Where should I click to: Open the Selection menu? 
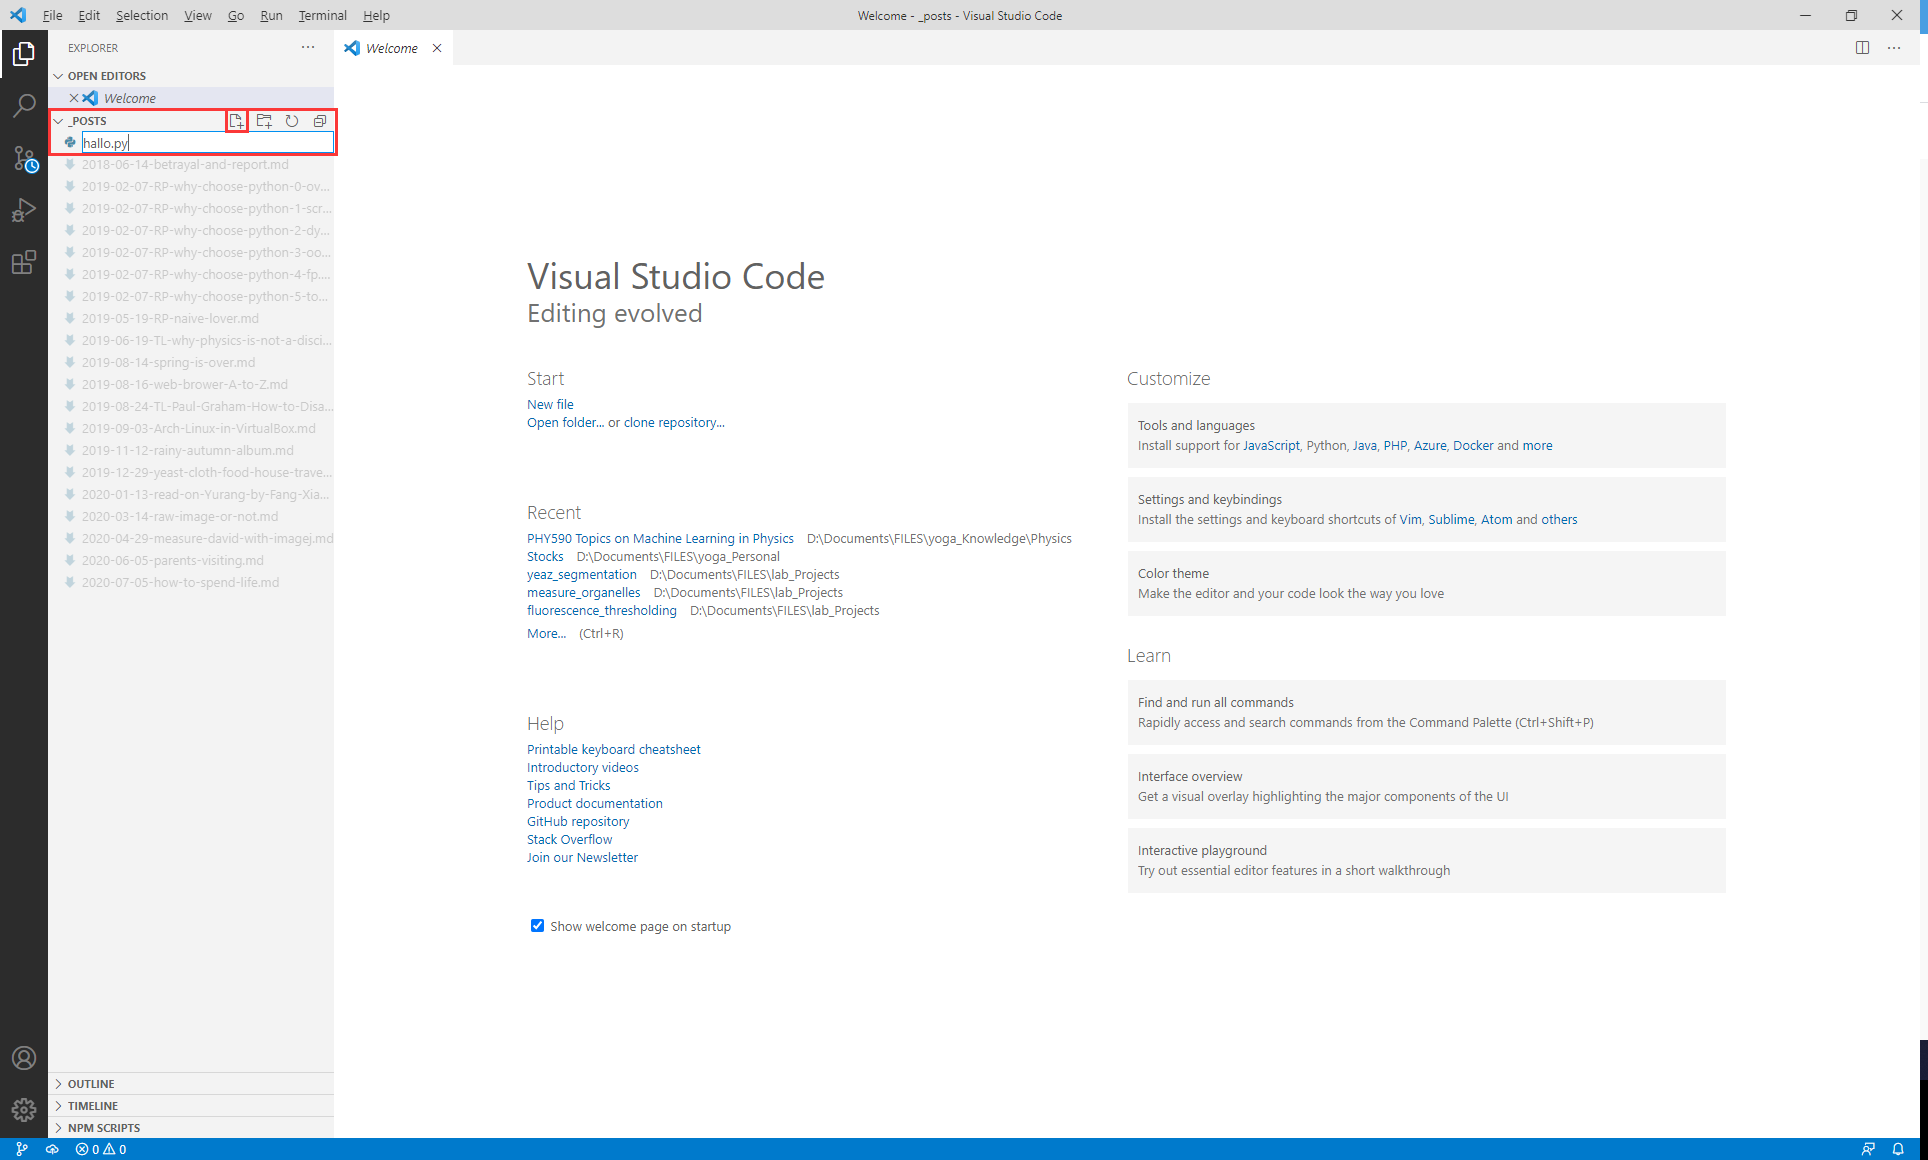coord(141,15)
